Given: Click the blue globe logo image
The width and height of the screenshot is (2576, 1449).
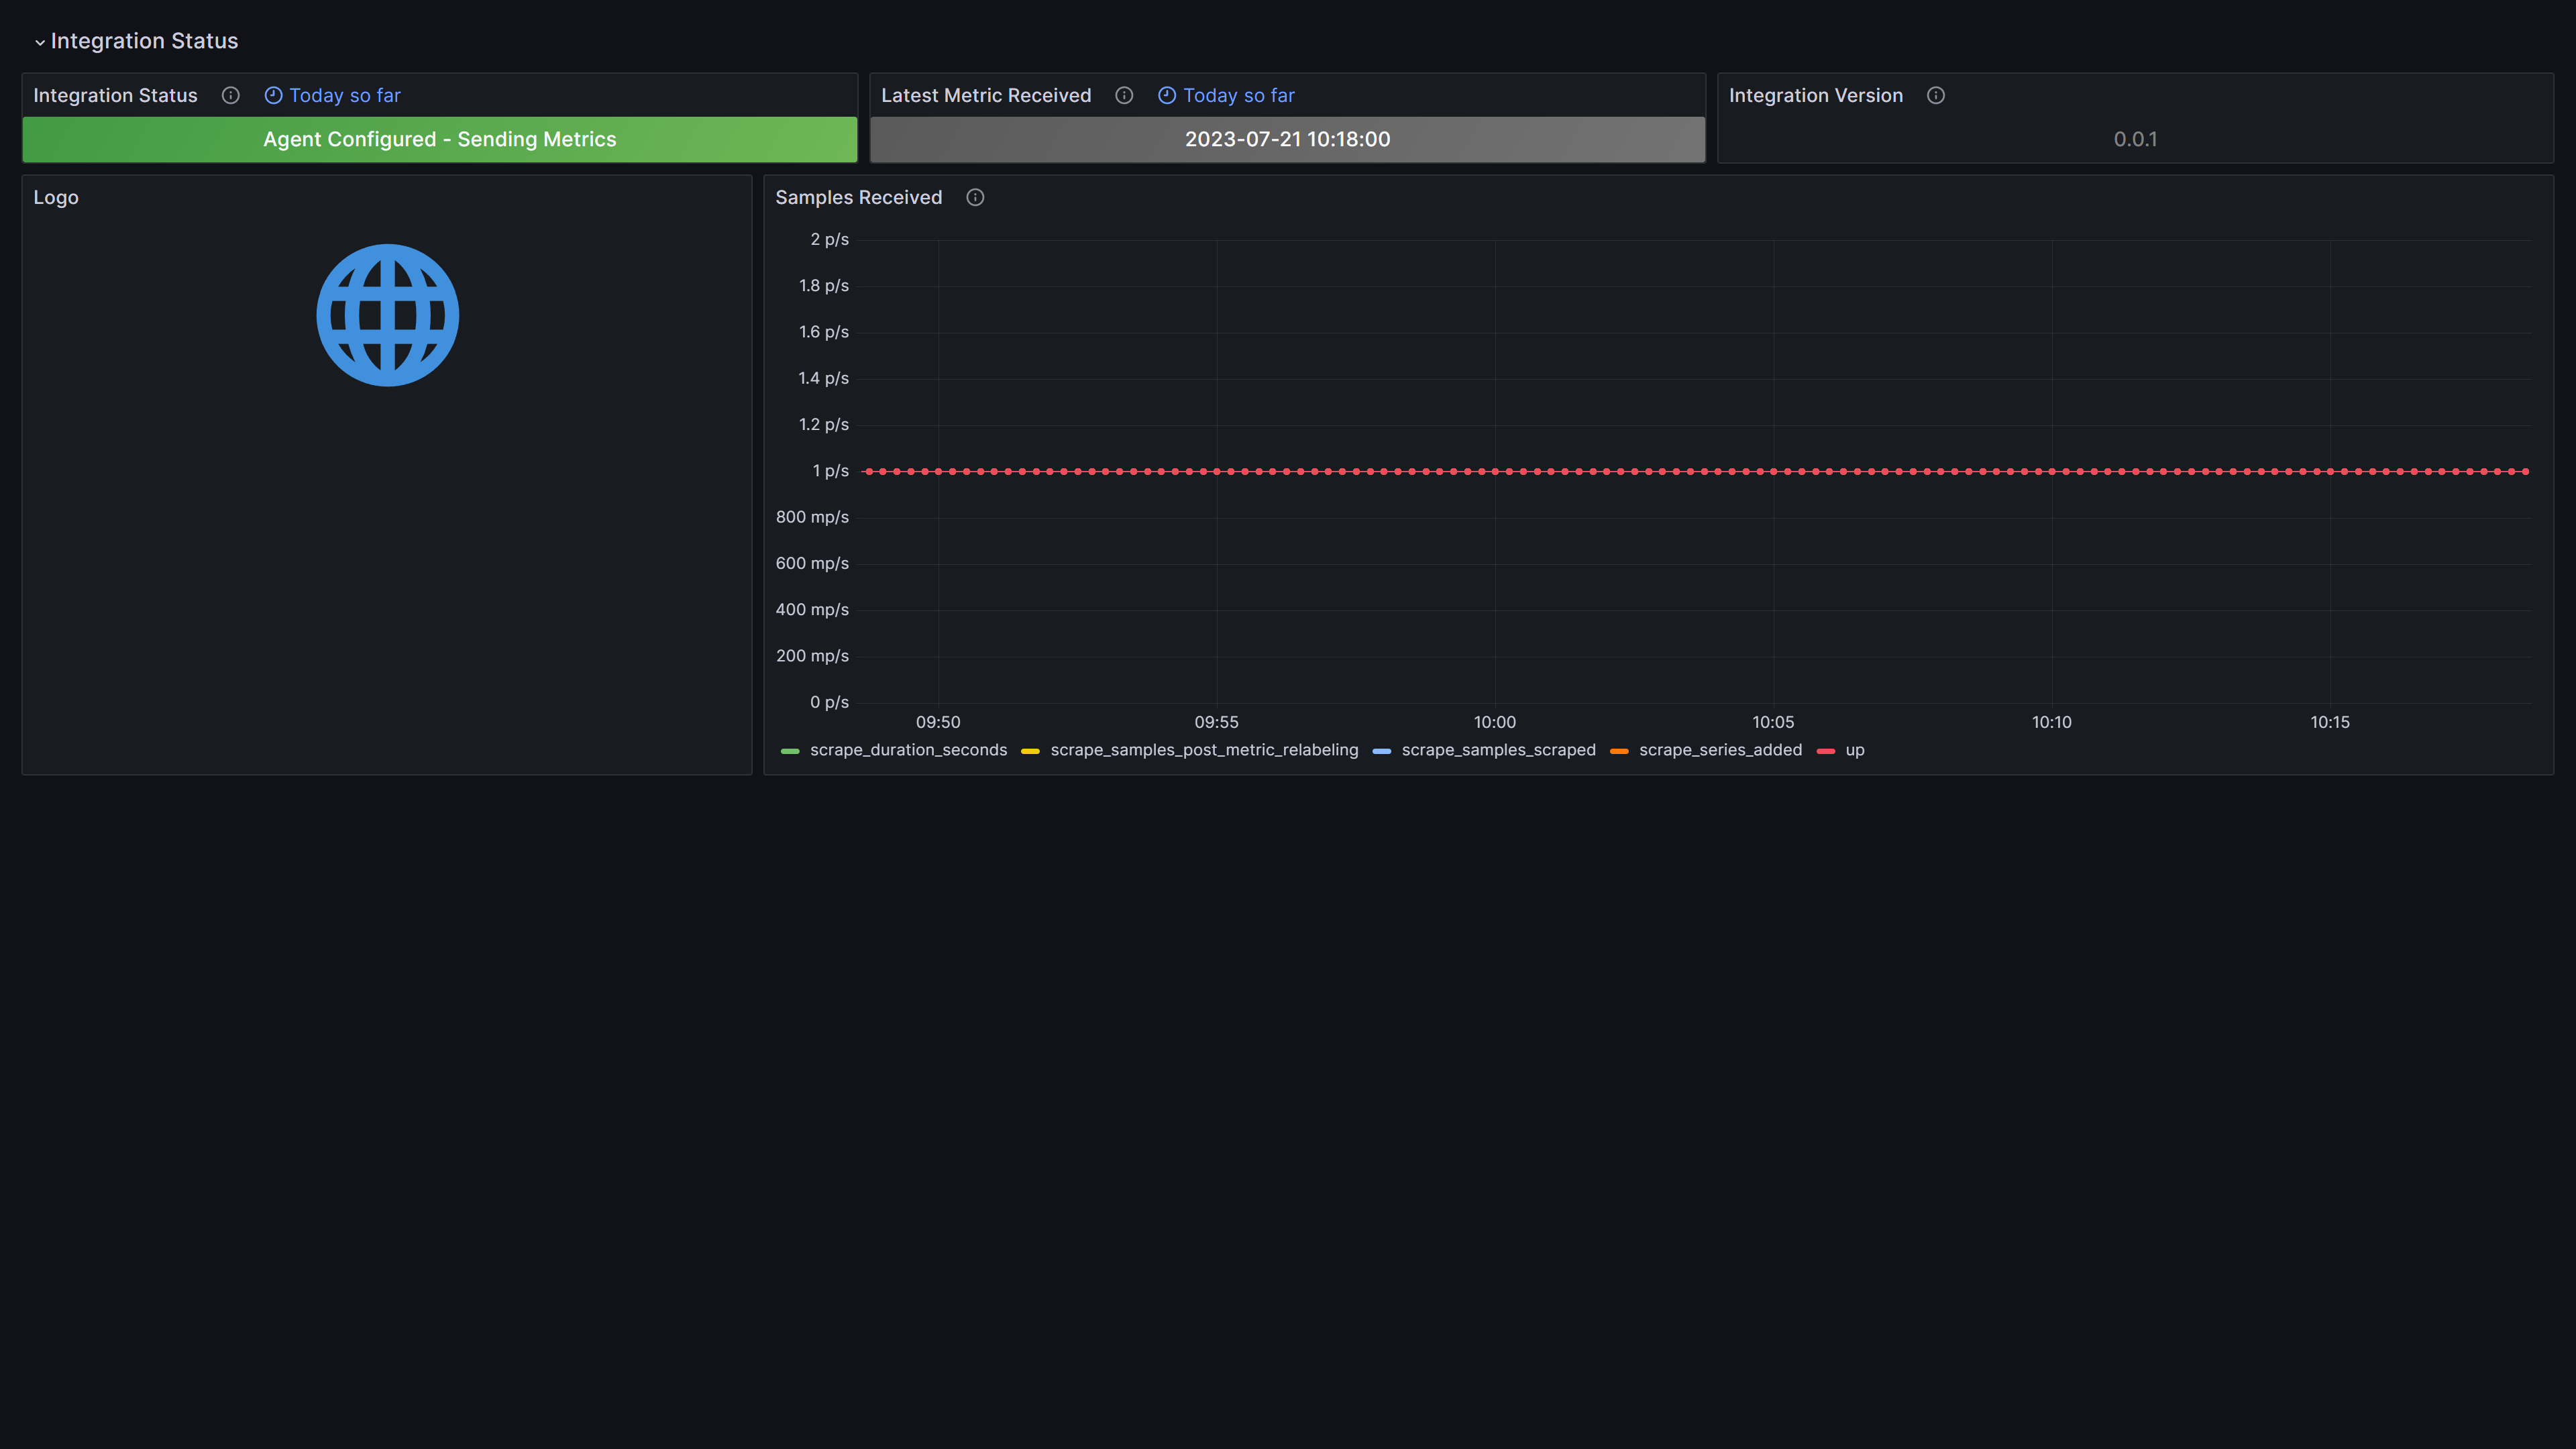Looking at the screenshot, I should point(387,314).
